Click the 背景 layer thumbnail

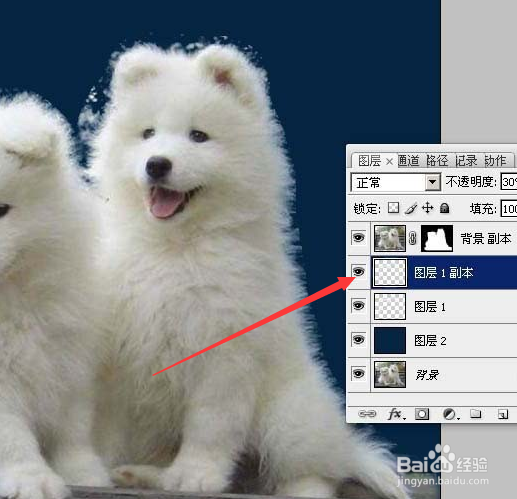[x=390, y=374]
